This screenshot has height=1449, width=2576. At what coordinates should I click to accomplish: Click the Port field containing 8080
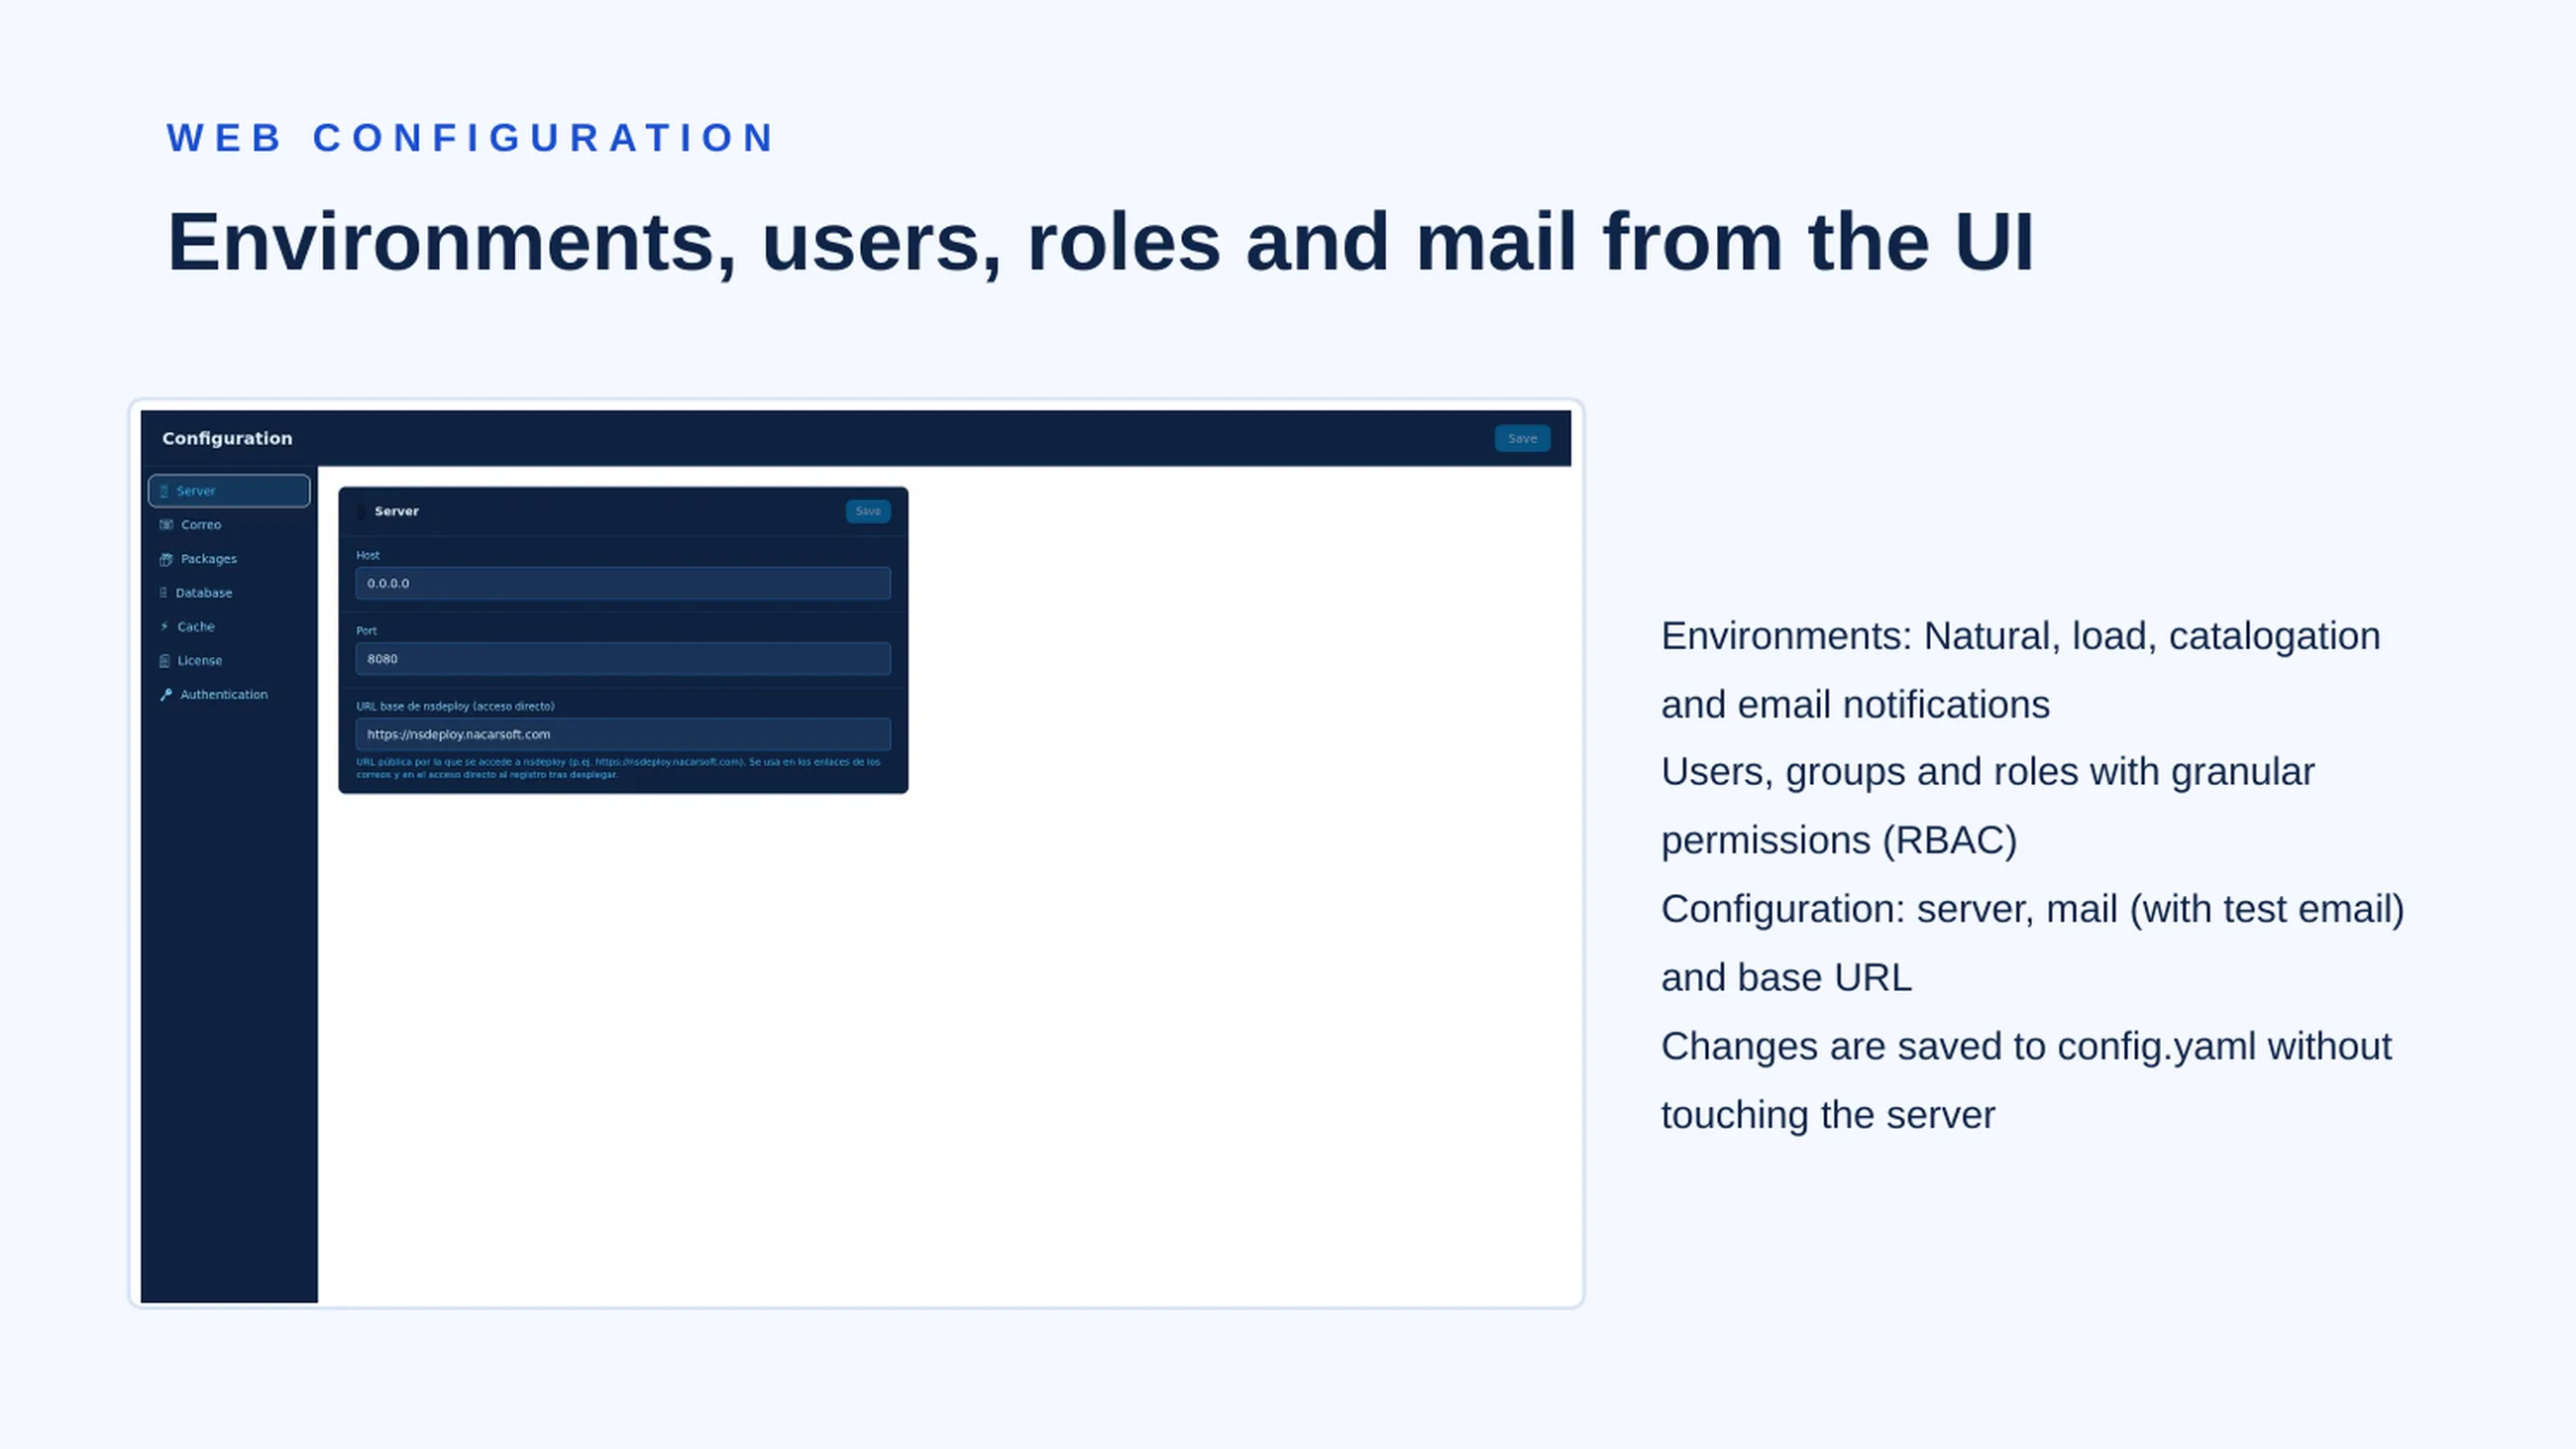coord(623,659)
